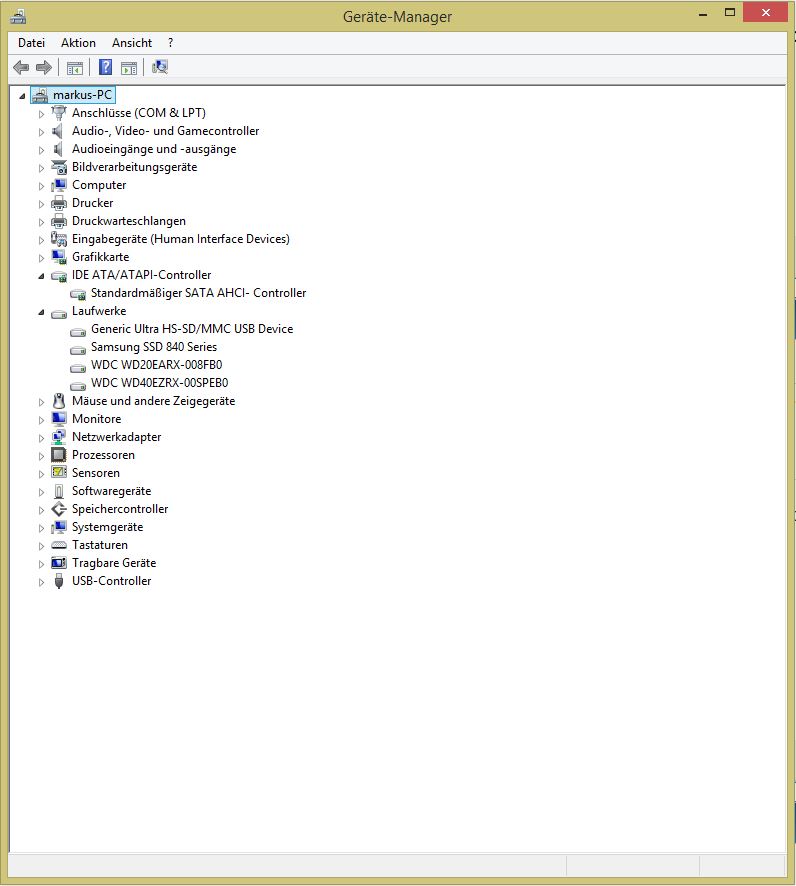
Task: Click the keyboard icon beside Tastaturen
Action: 59,545
